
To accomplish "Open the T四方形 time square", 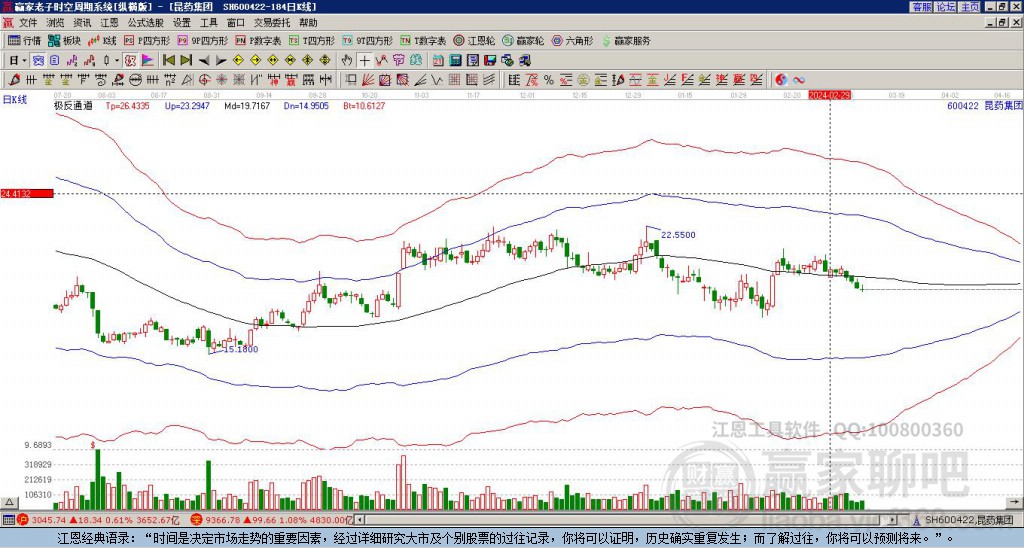I will tap(312, 40).
